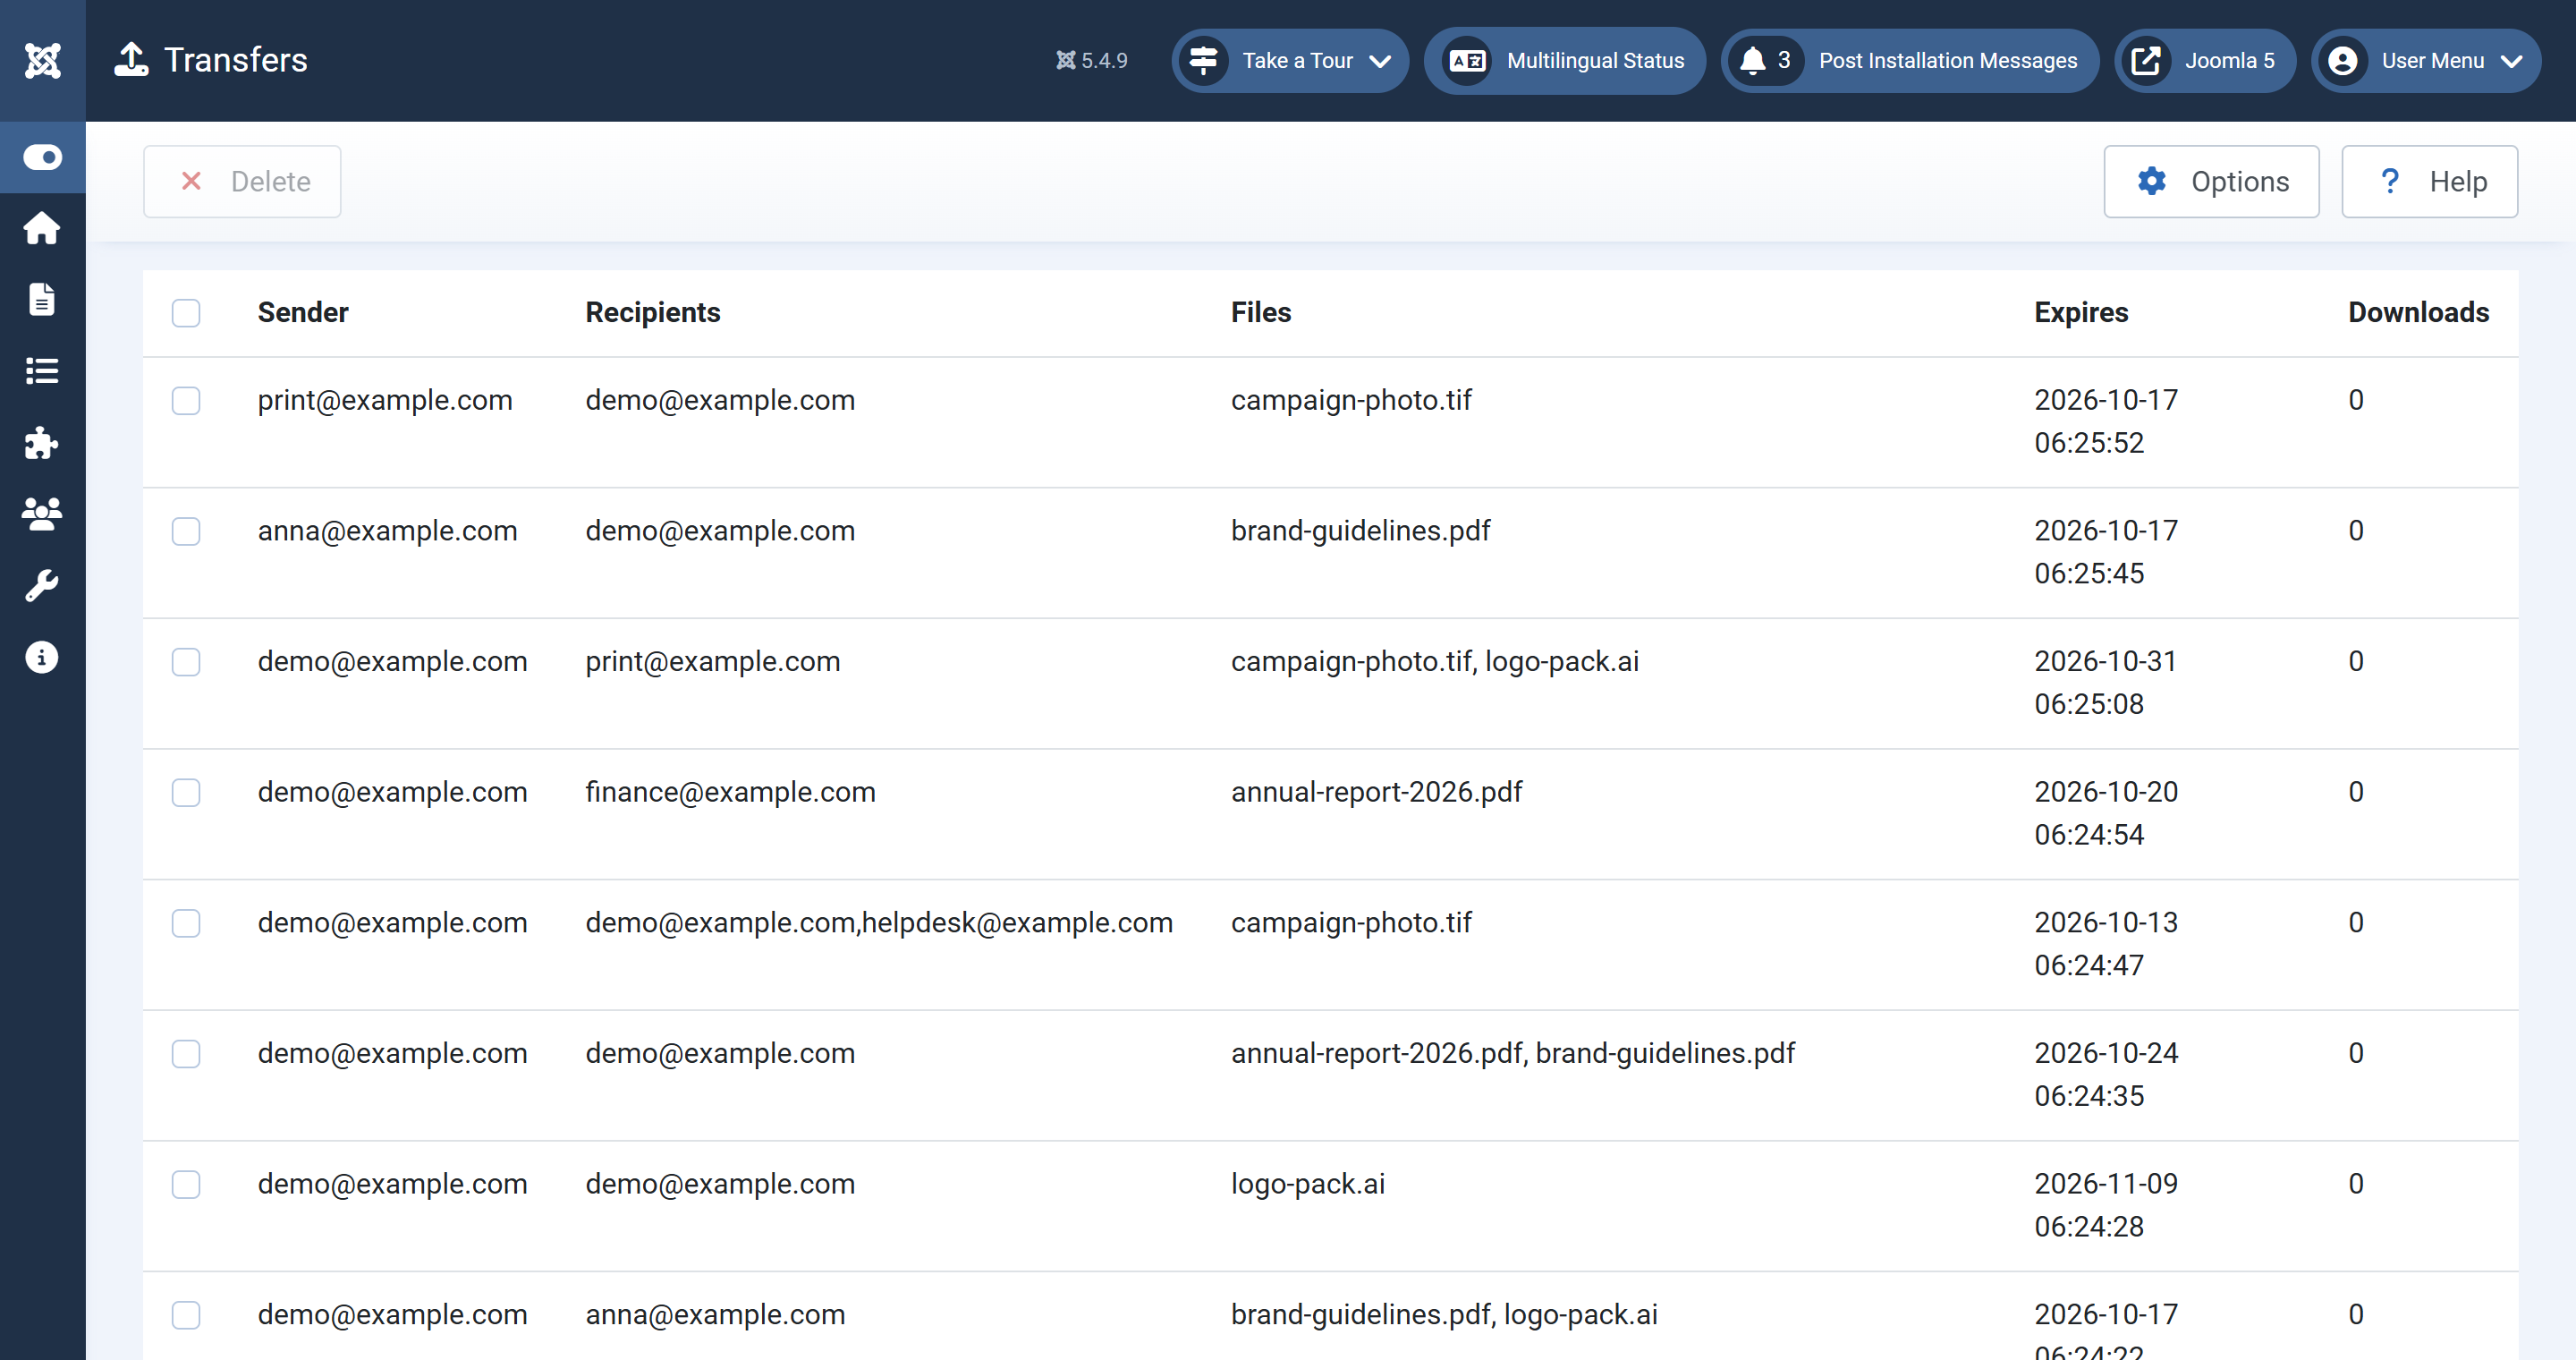Click the Joomla version 5.4.9 label
The height and width of the screenshot is (1360, 2576).
[1092, 61]
